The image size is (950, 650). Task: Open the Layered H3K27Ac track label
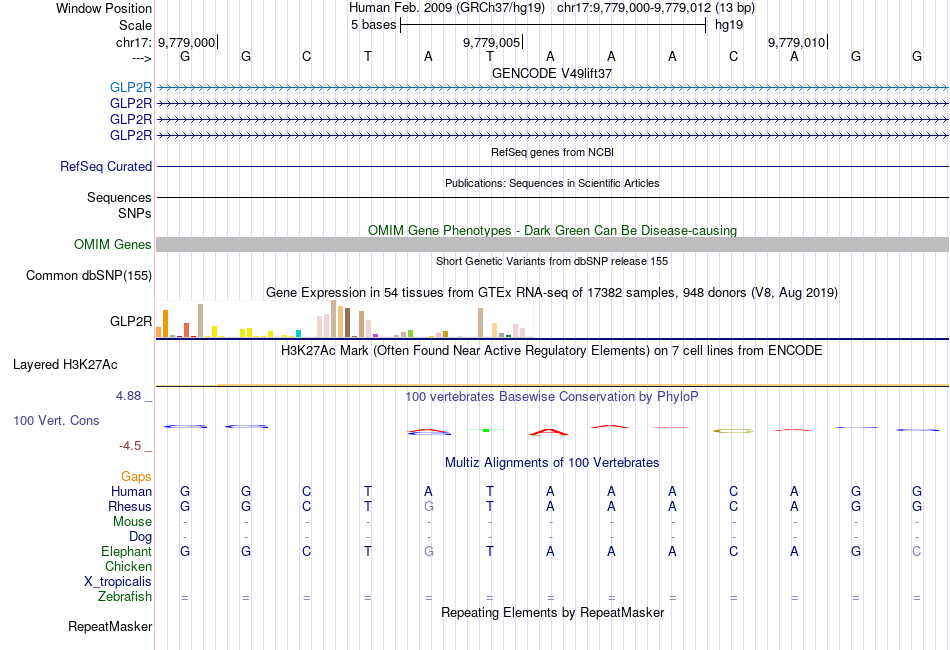[x=65, y=365]
